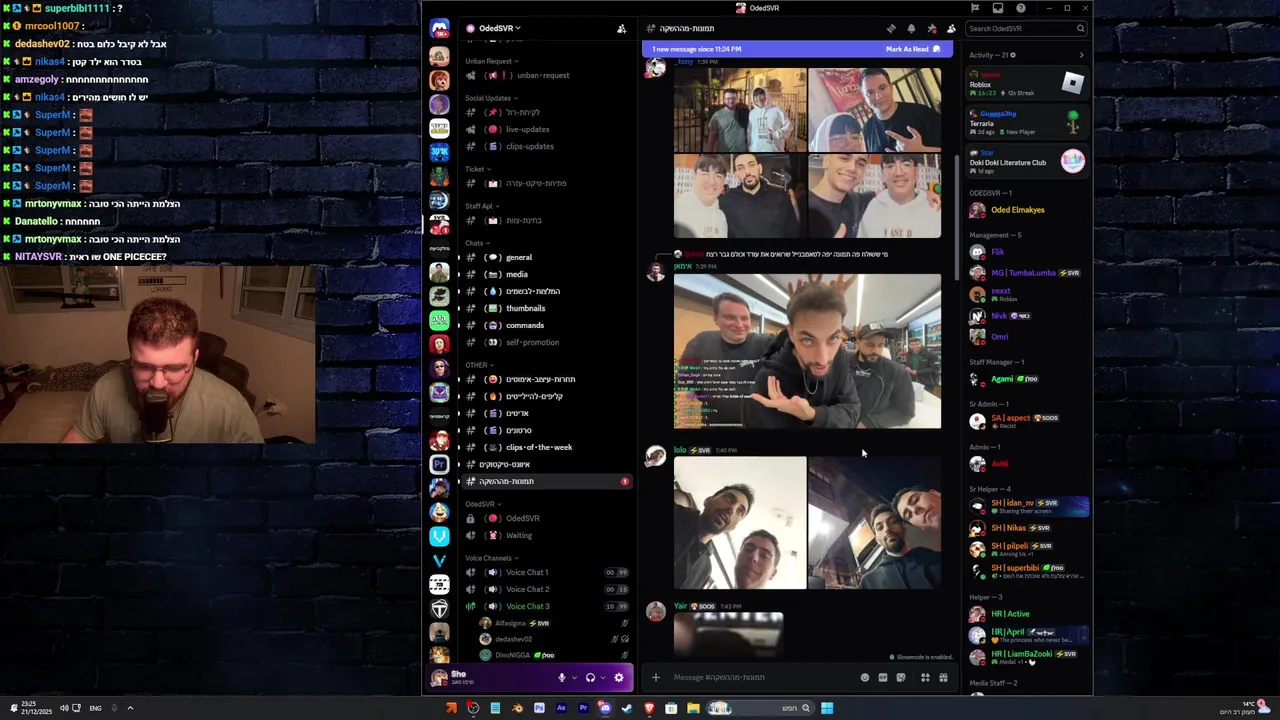The width and height of the screenshot is (1280, 720).
Task: Click the Search OdedSVR field
Action: click(x=1026, y=29)
